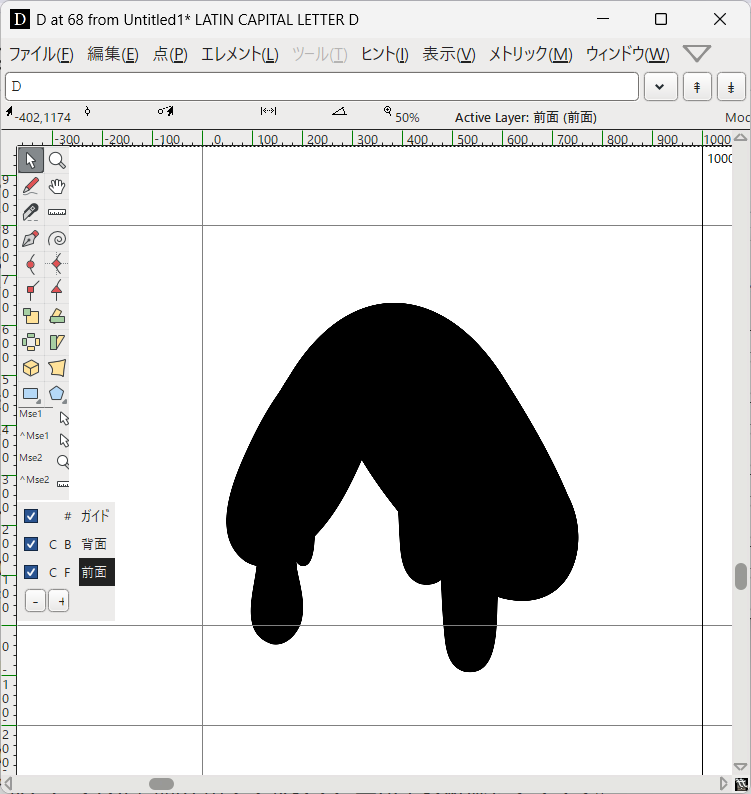Open the エレメント(L) menu
This screenshot has width=751, height=794.
pos(240,54)
